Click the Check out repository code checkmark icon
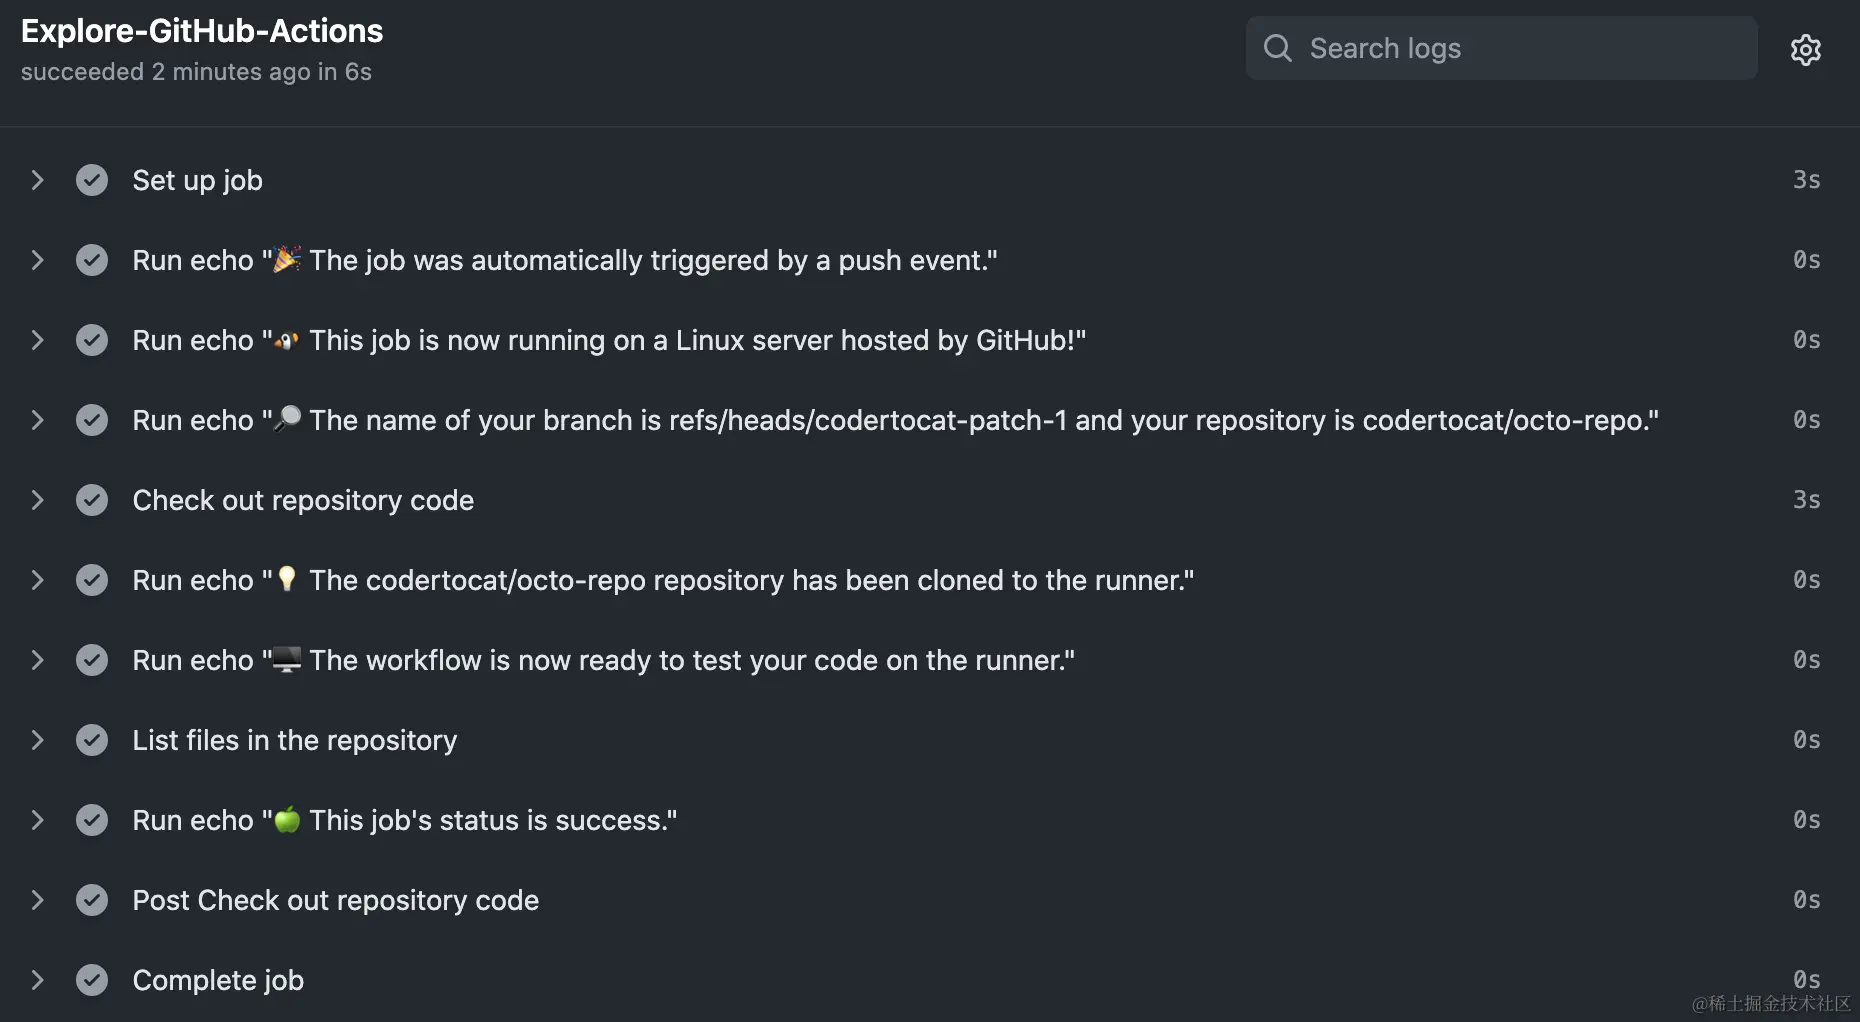 (92, 500)
